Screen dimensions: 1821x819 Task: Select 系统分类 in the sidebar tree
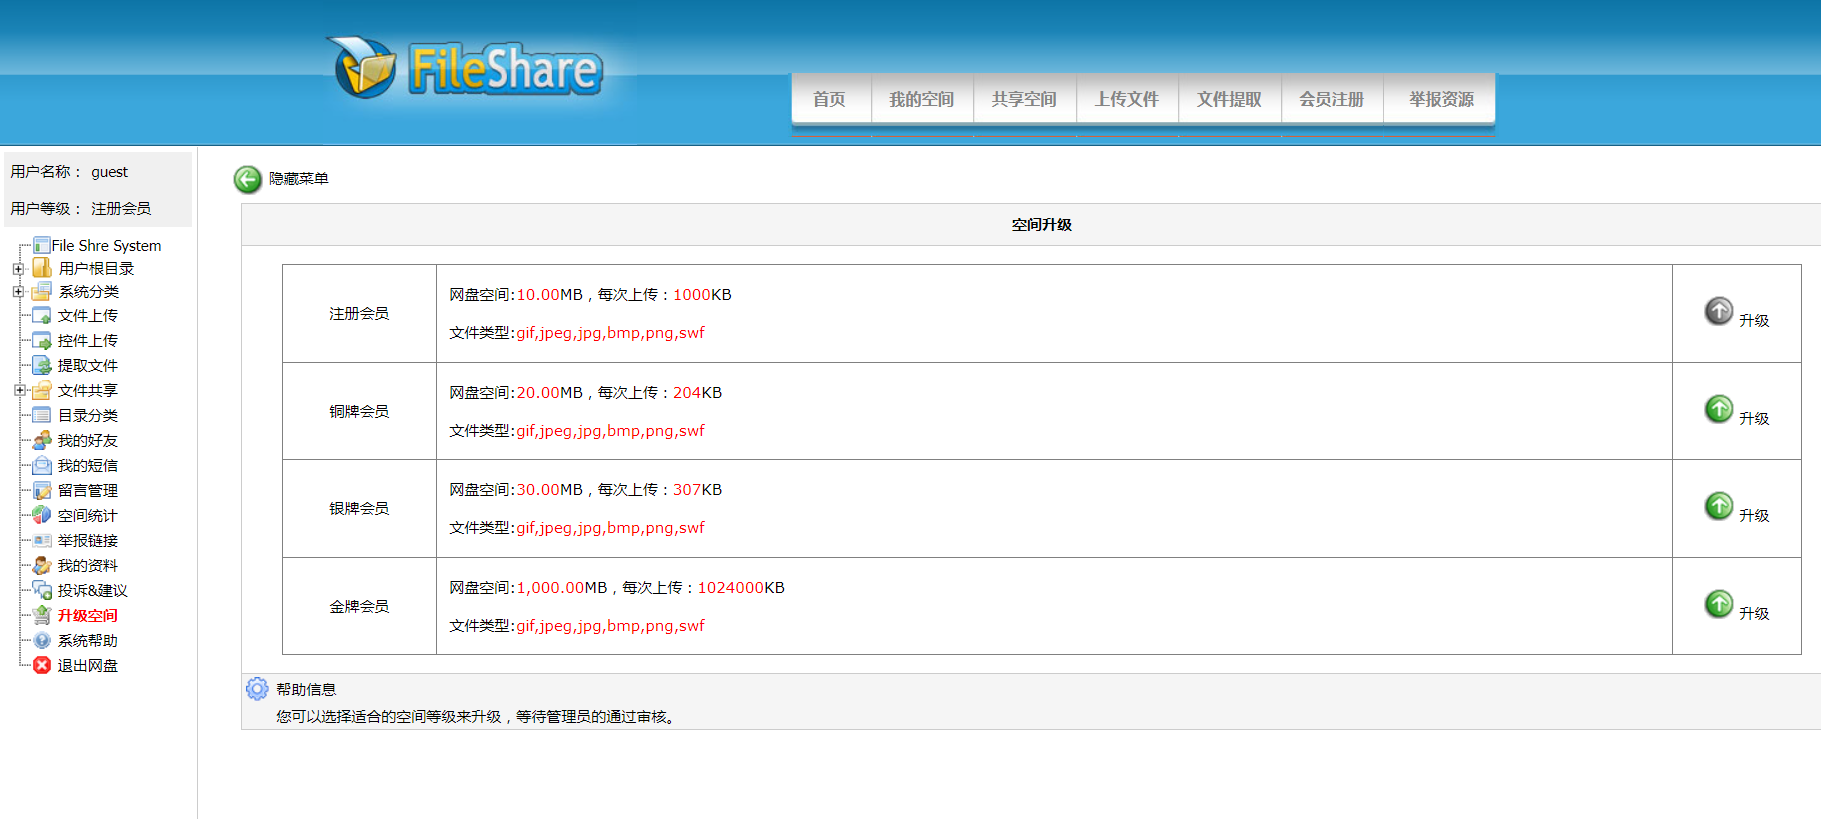(x=88, y=292)
